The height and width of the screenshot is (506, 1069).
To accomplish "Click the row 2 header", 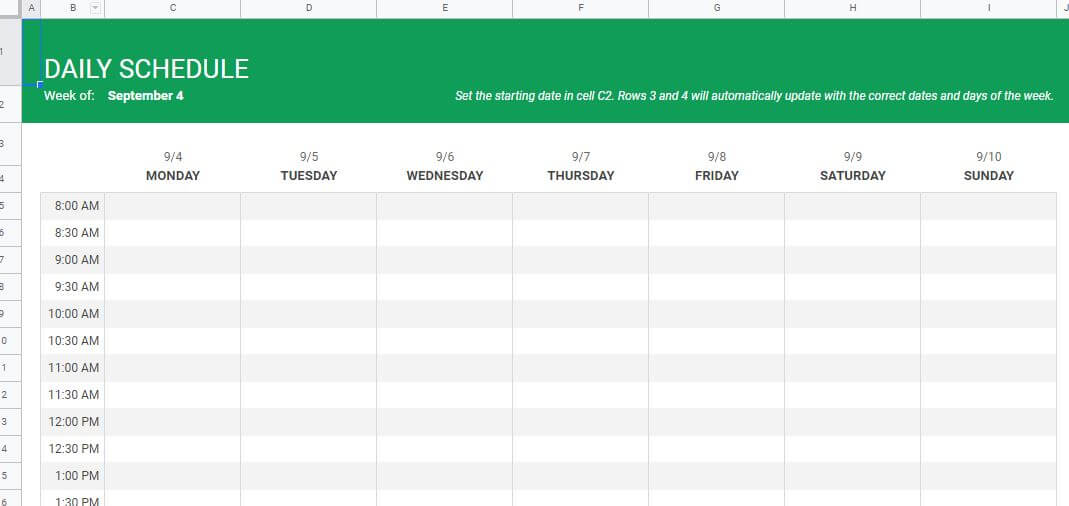I will (x=10, y=104).
